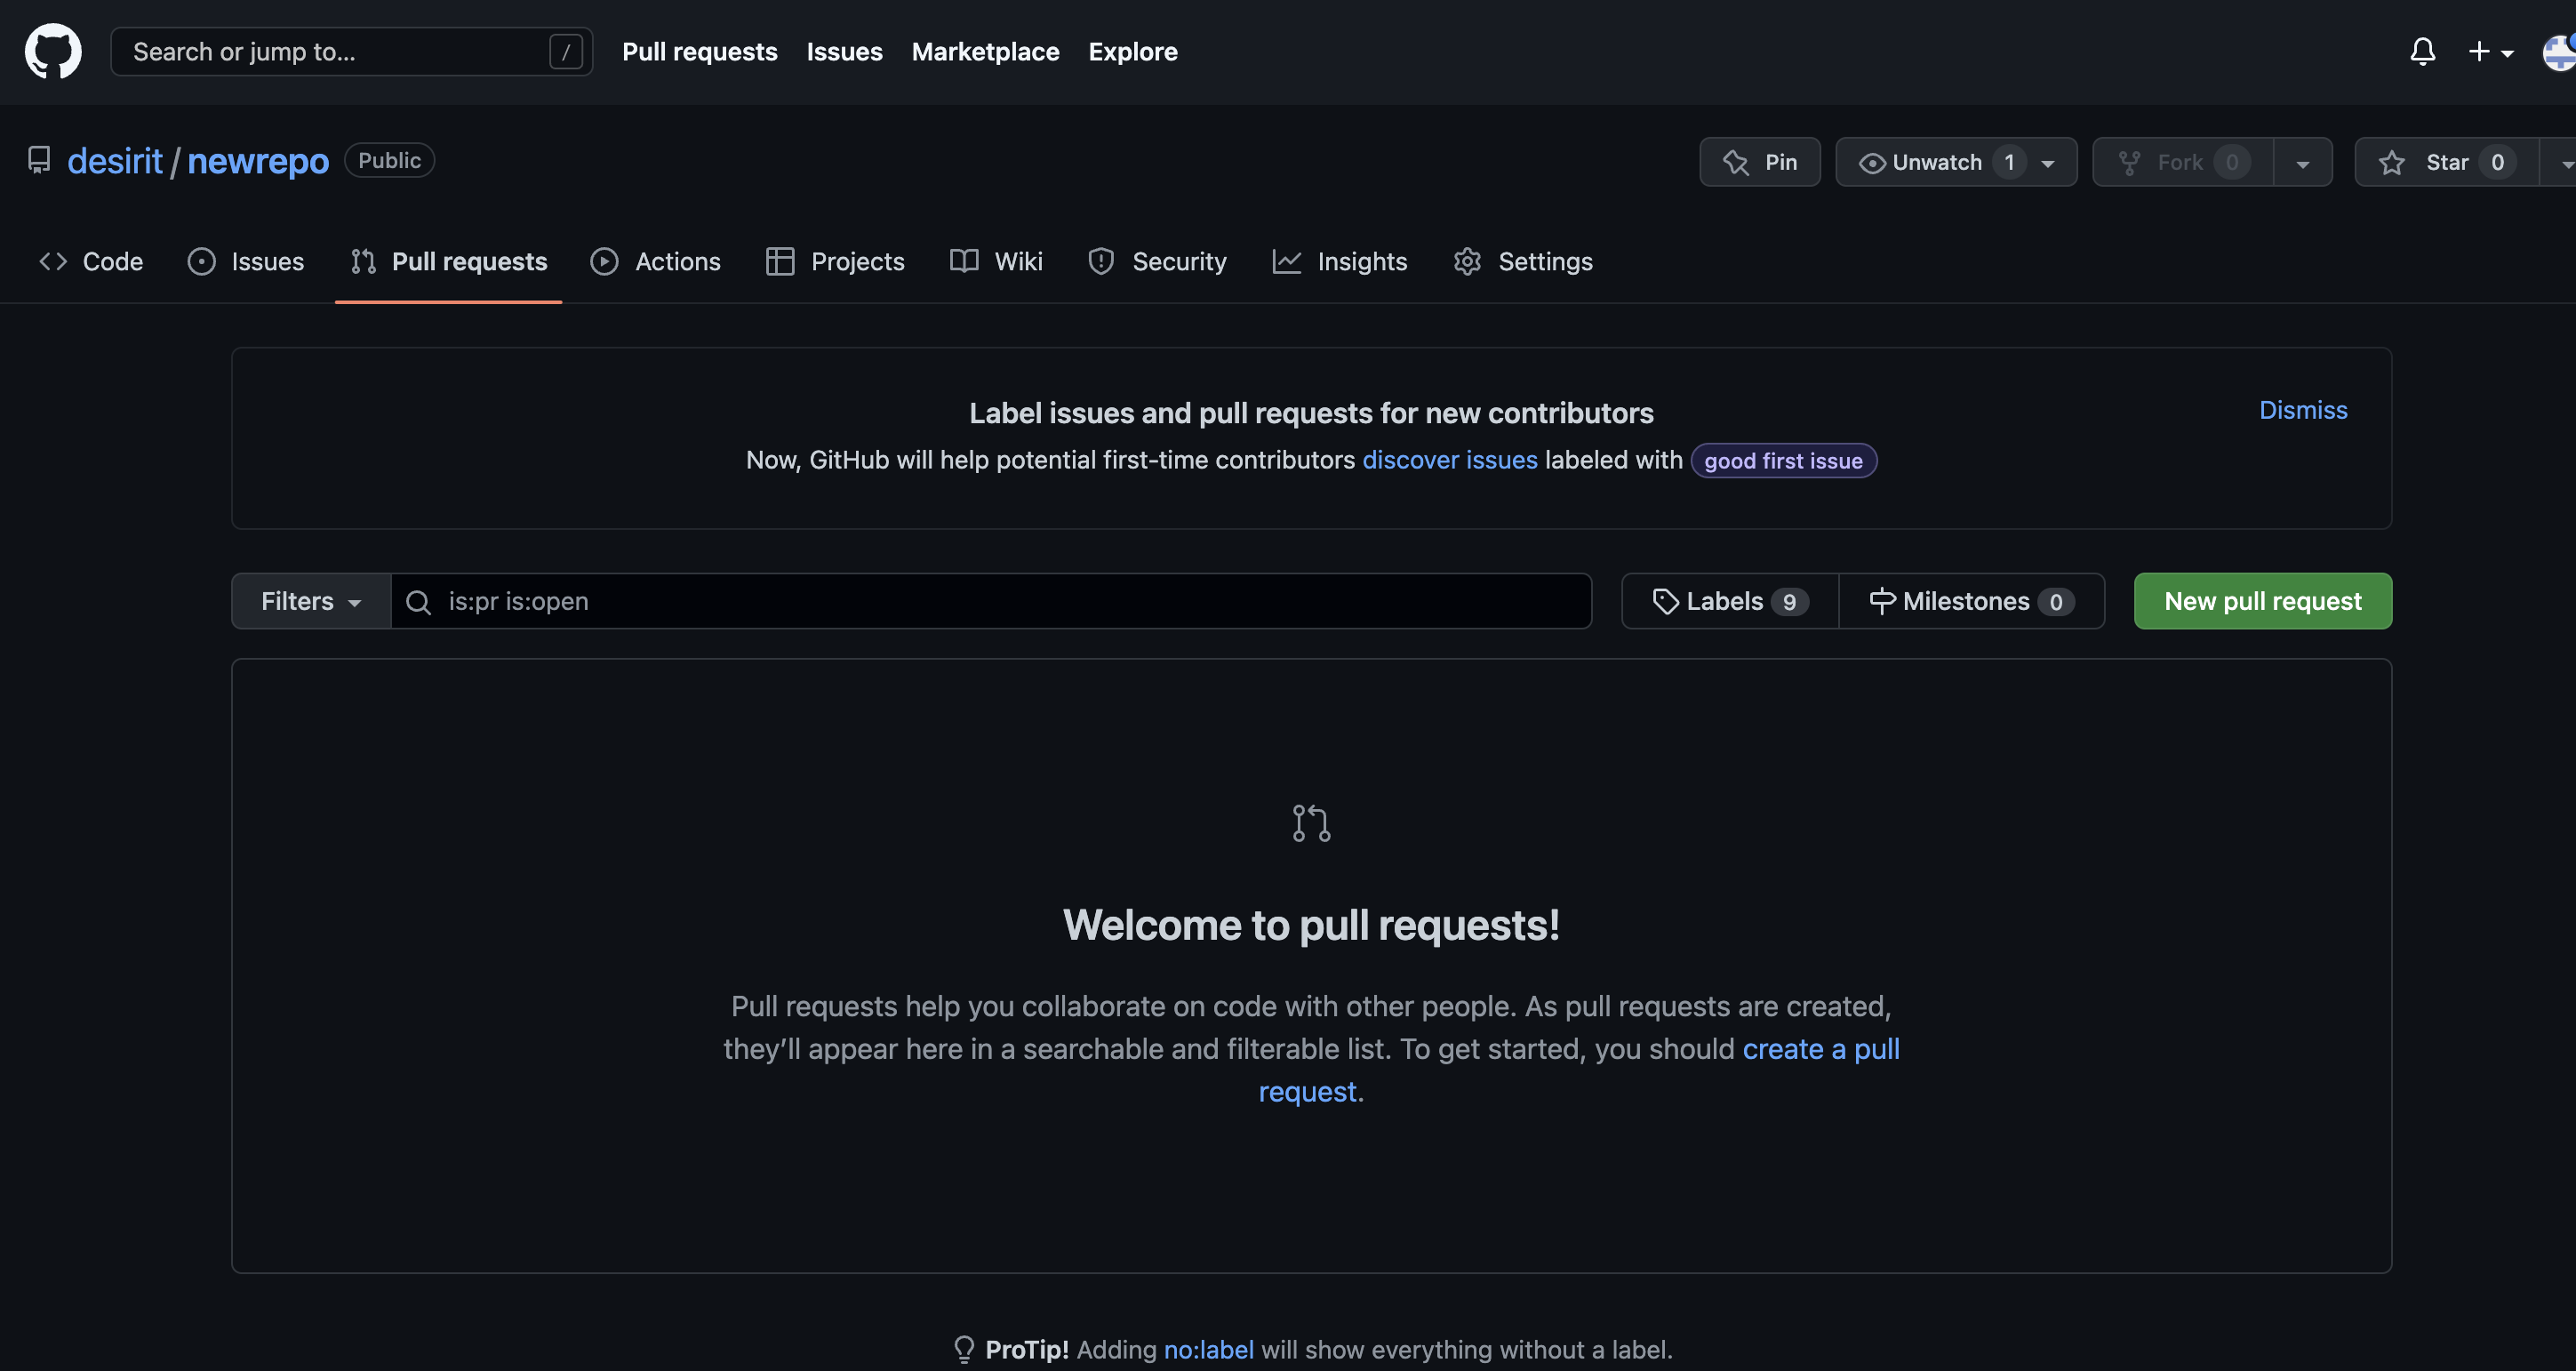
Task: Expand the Filters dropdown
Action: click(x=311, y=601)
